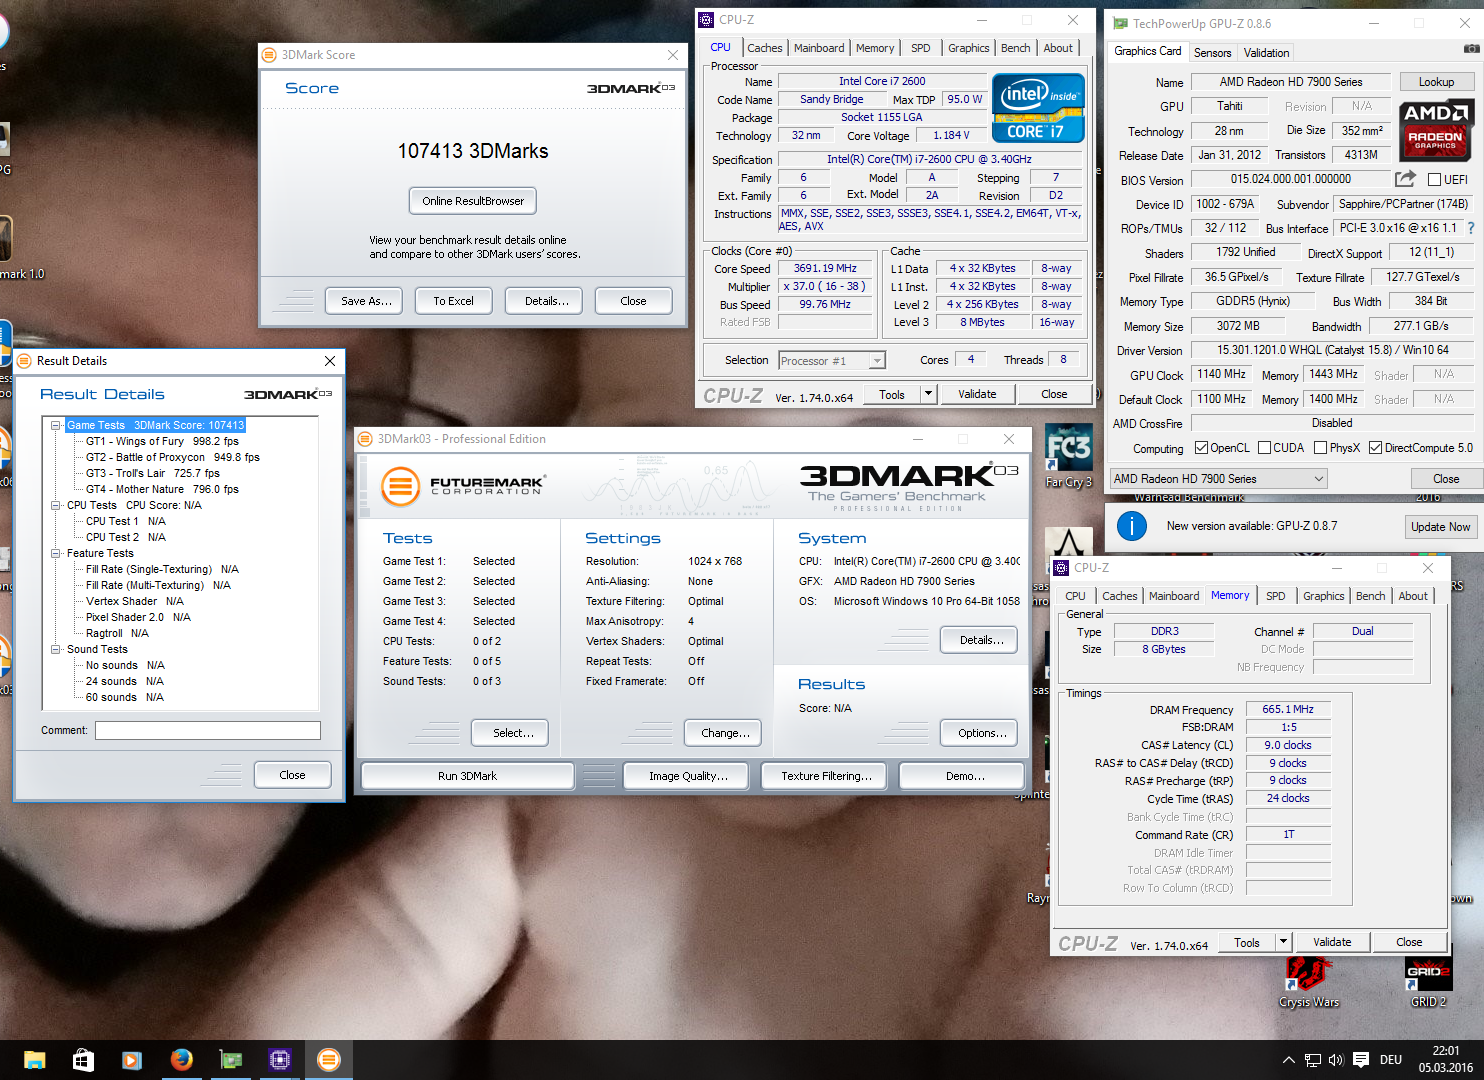
Task: Launch Firefox from the taskbar
Action: pos(181,1060)
